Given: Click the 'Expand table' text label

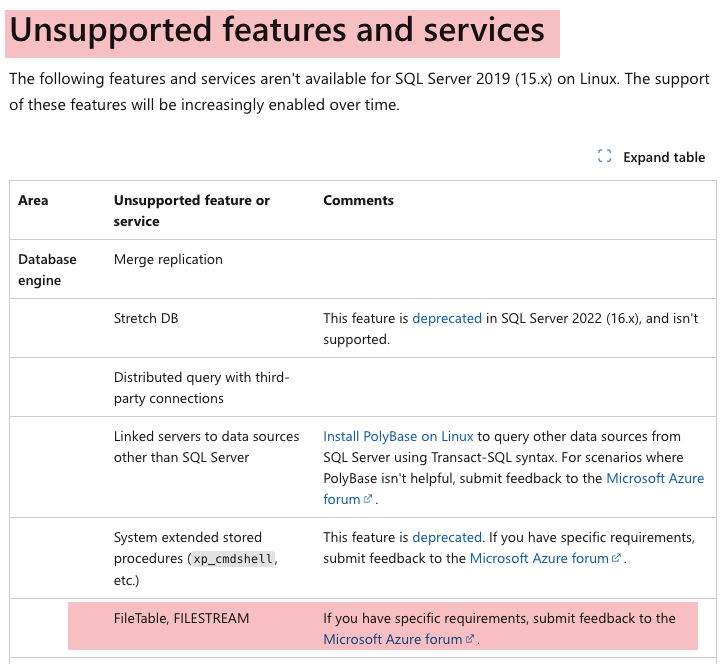Looking at the screenshot, I should point(664,157).
